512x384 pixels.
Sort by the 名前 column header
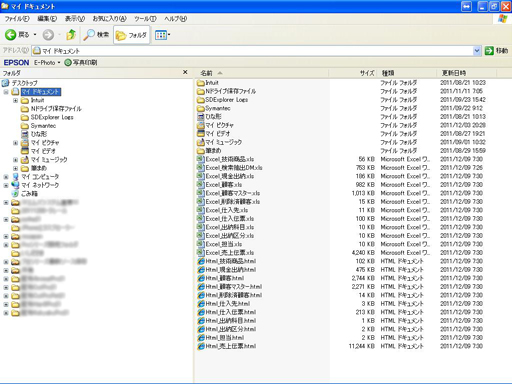[262, 73]
